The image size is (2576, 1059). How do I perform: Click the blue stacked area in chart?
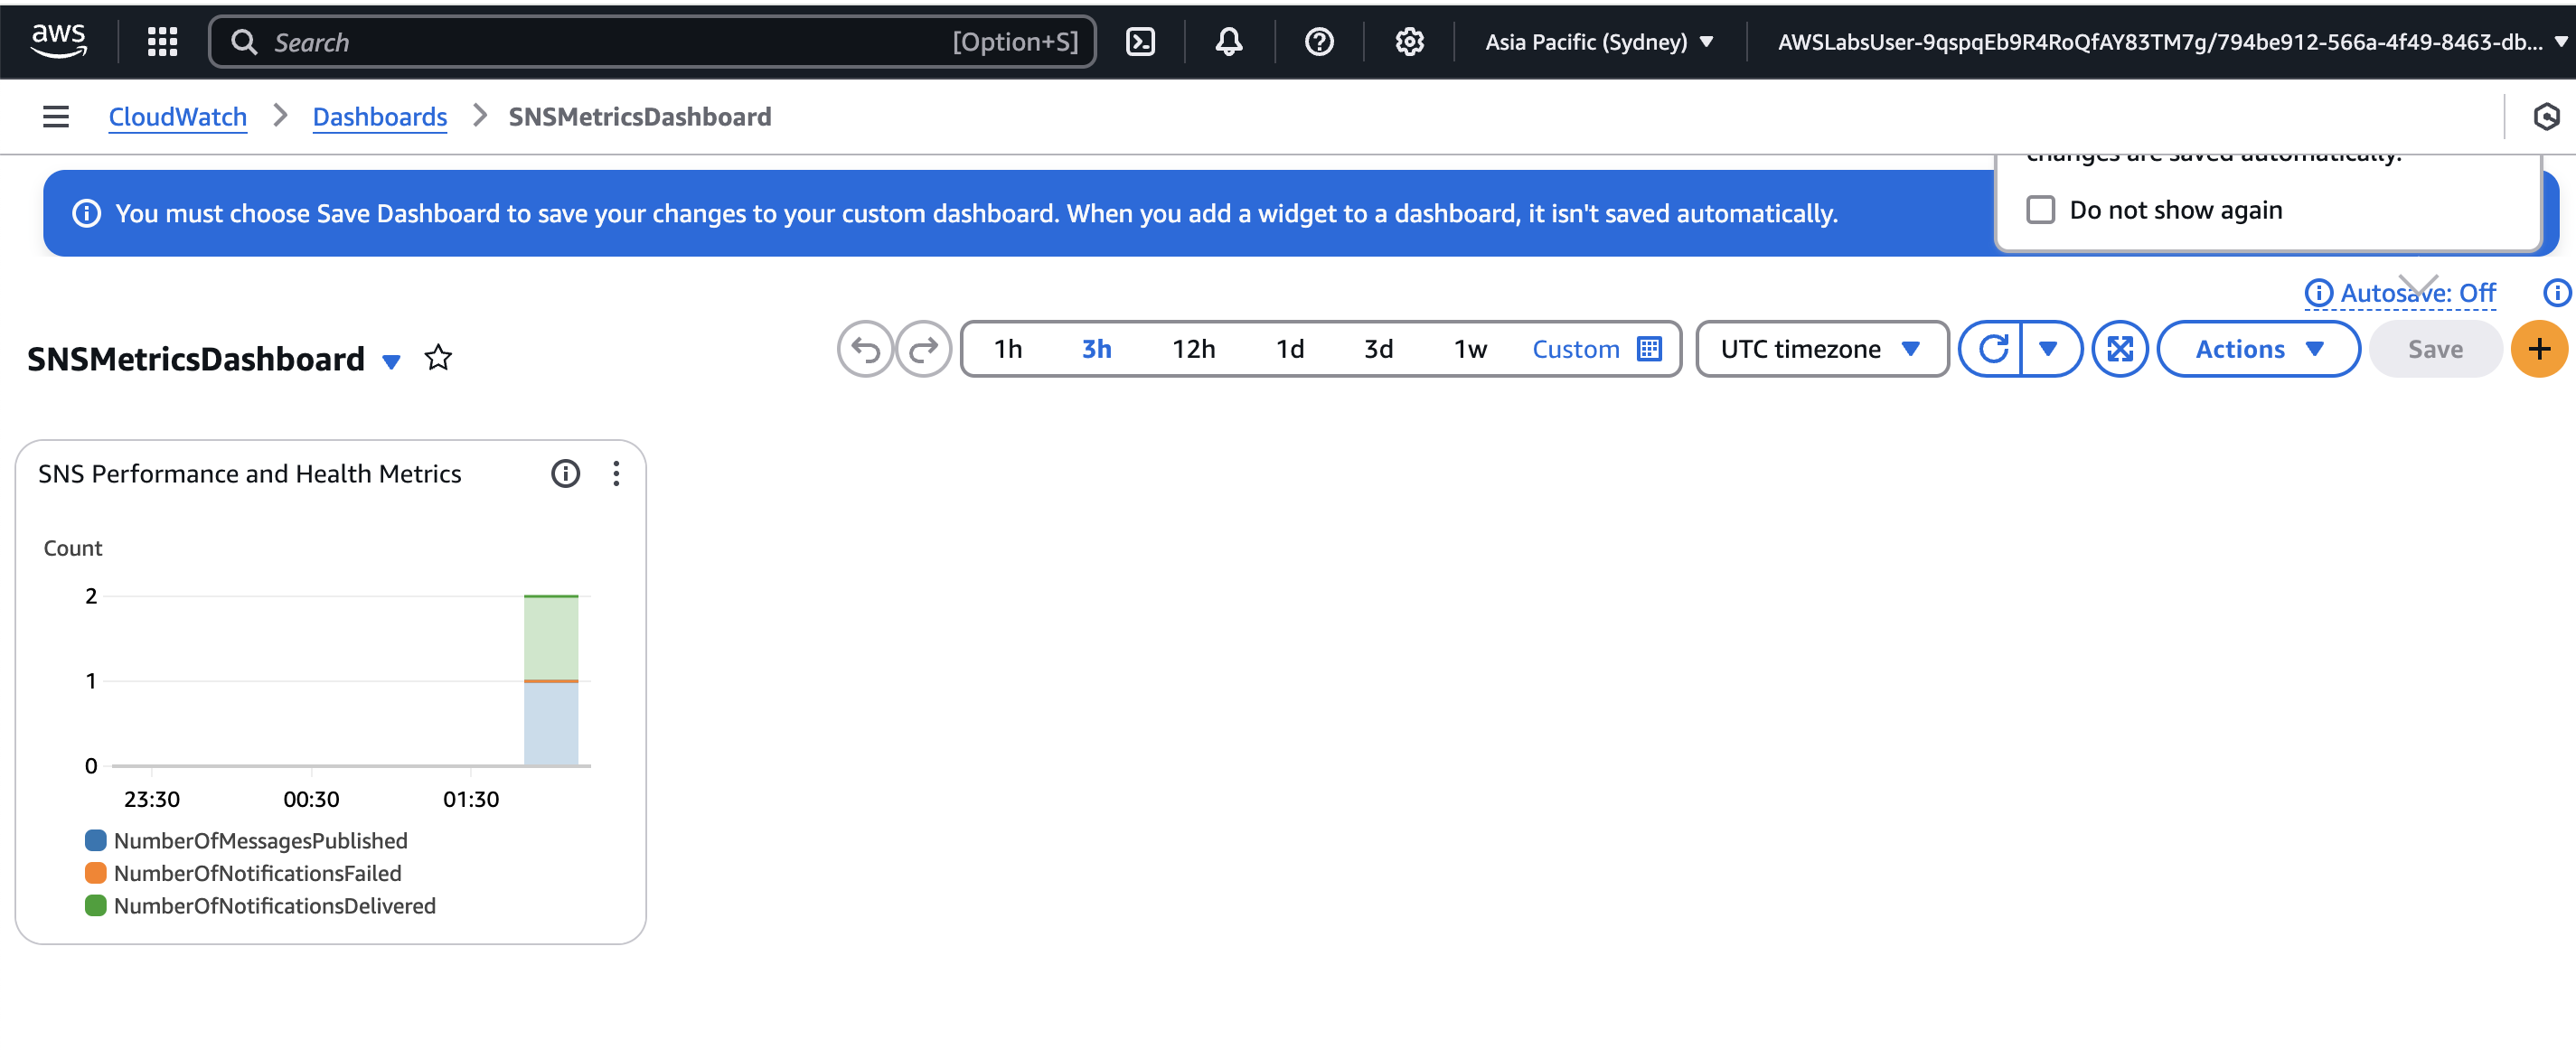tap(551, 724)
